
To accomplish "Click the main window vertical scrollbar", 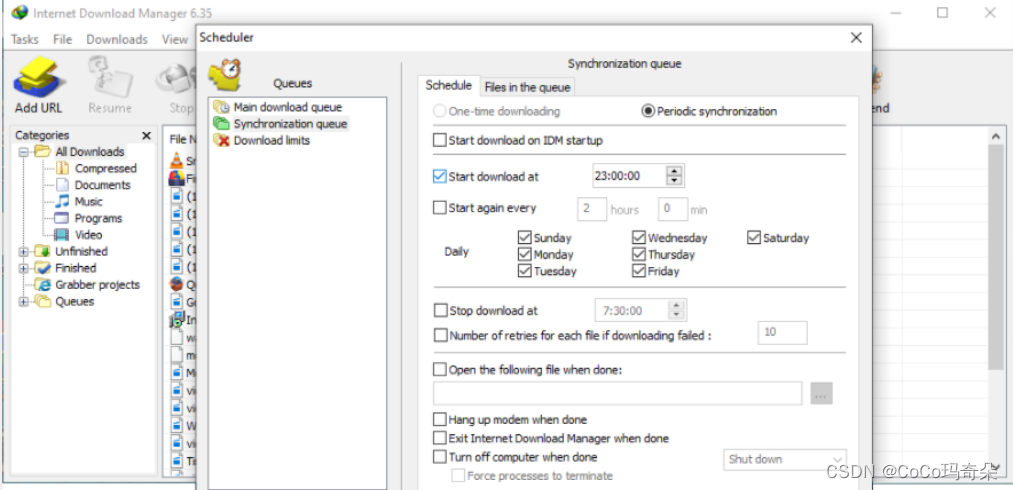I will point(996,259).
